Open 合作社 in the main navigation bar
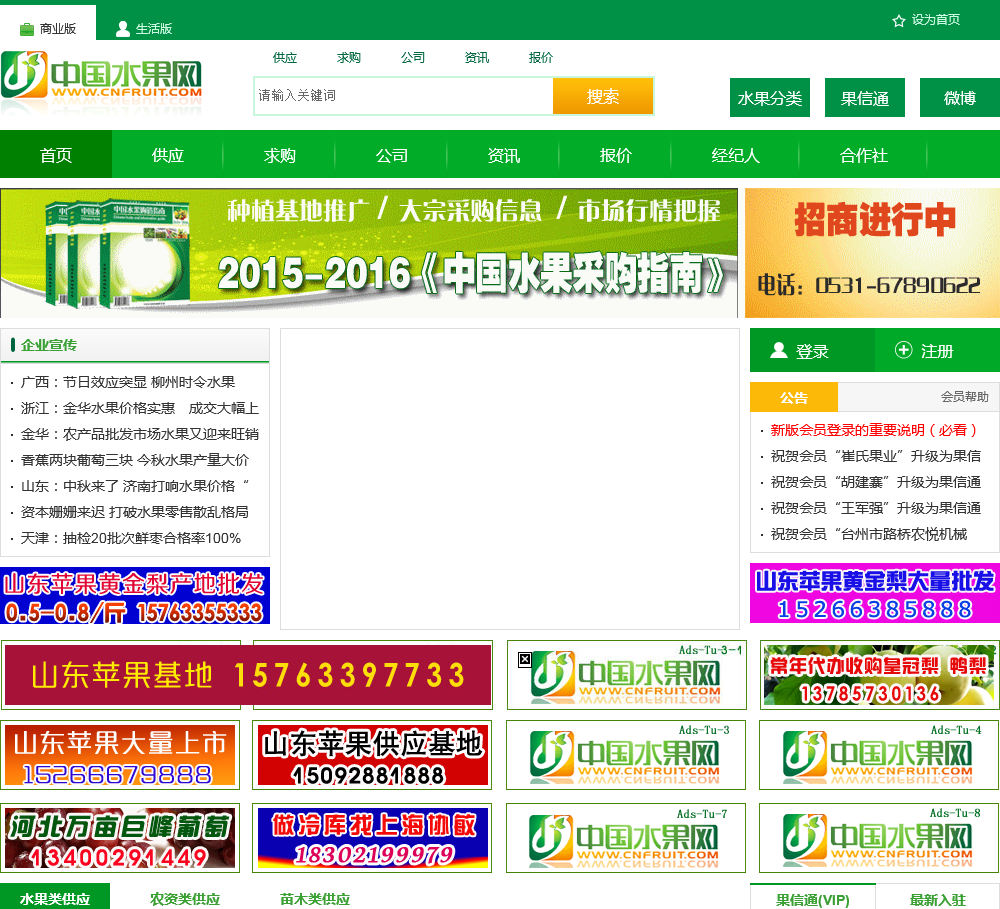1000x909 pixels. 864,154
